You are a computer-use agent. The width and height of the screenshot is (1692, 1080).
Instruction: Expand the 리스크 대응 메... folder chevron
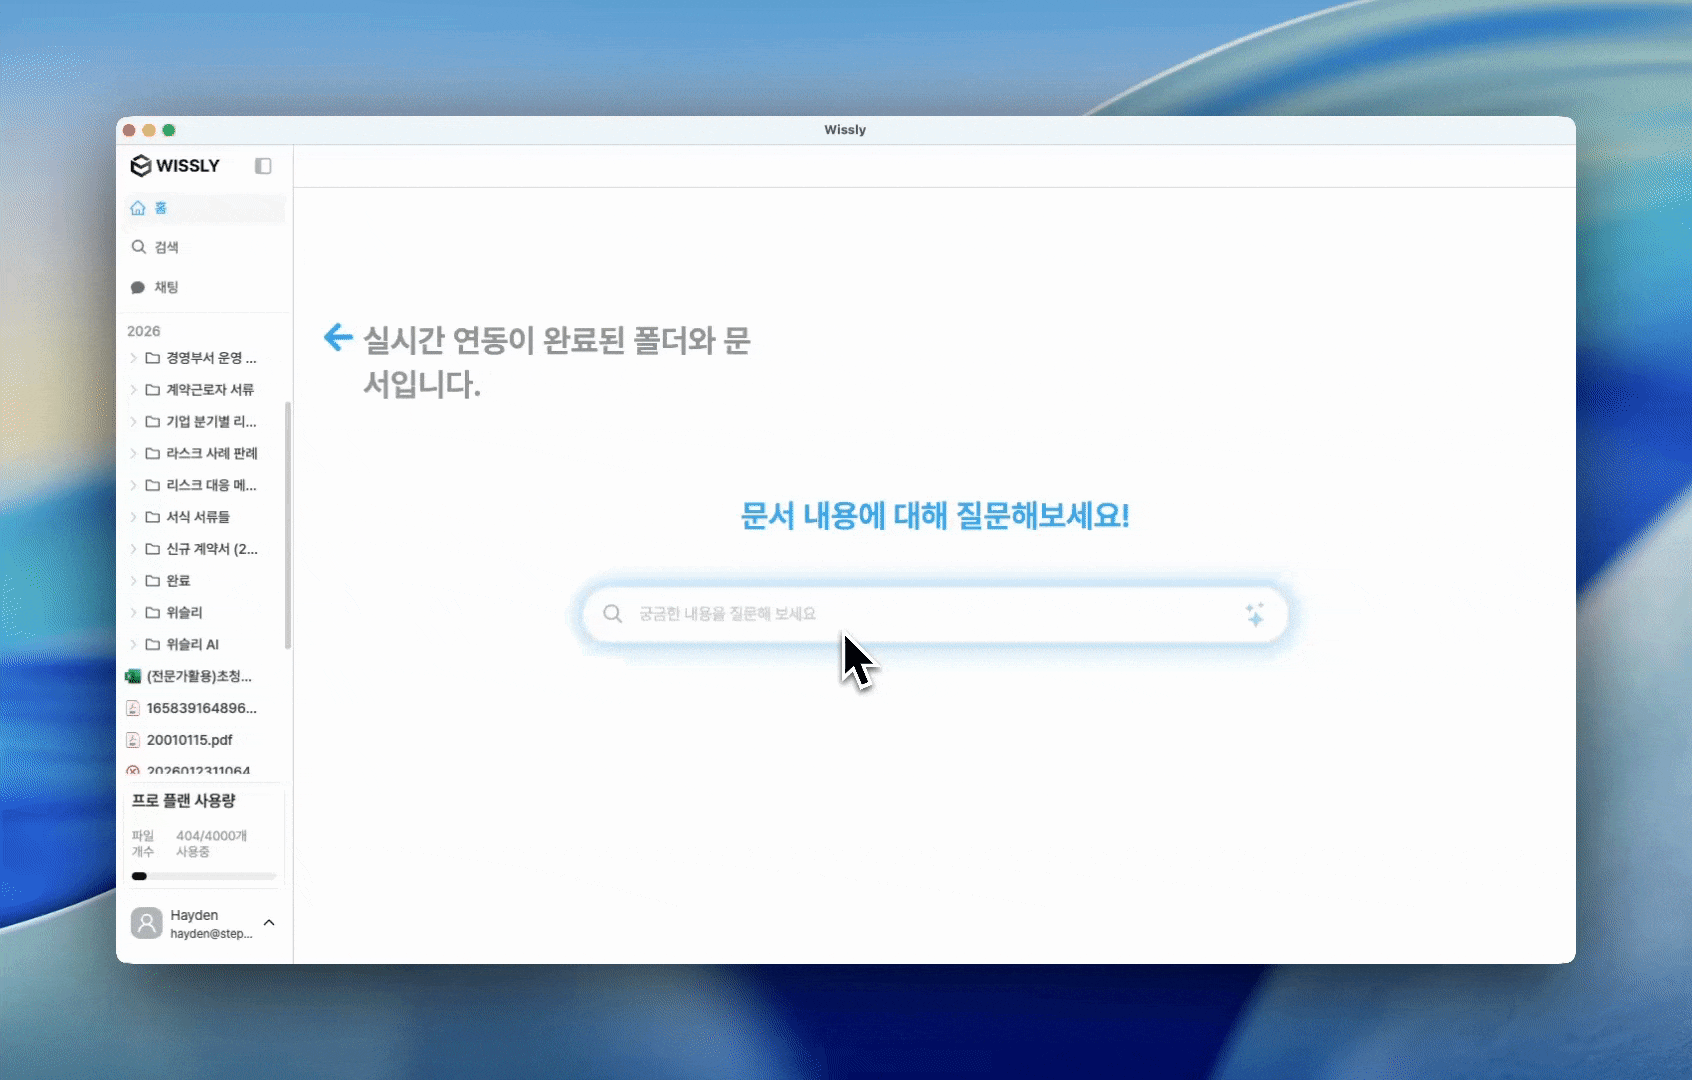click(133, 486)
